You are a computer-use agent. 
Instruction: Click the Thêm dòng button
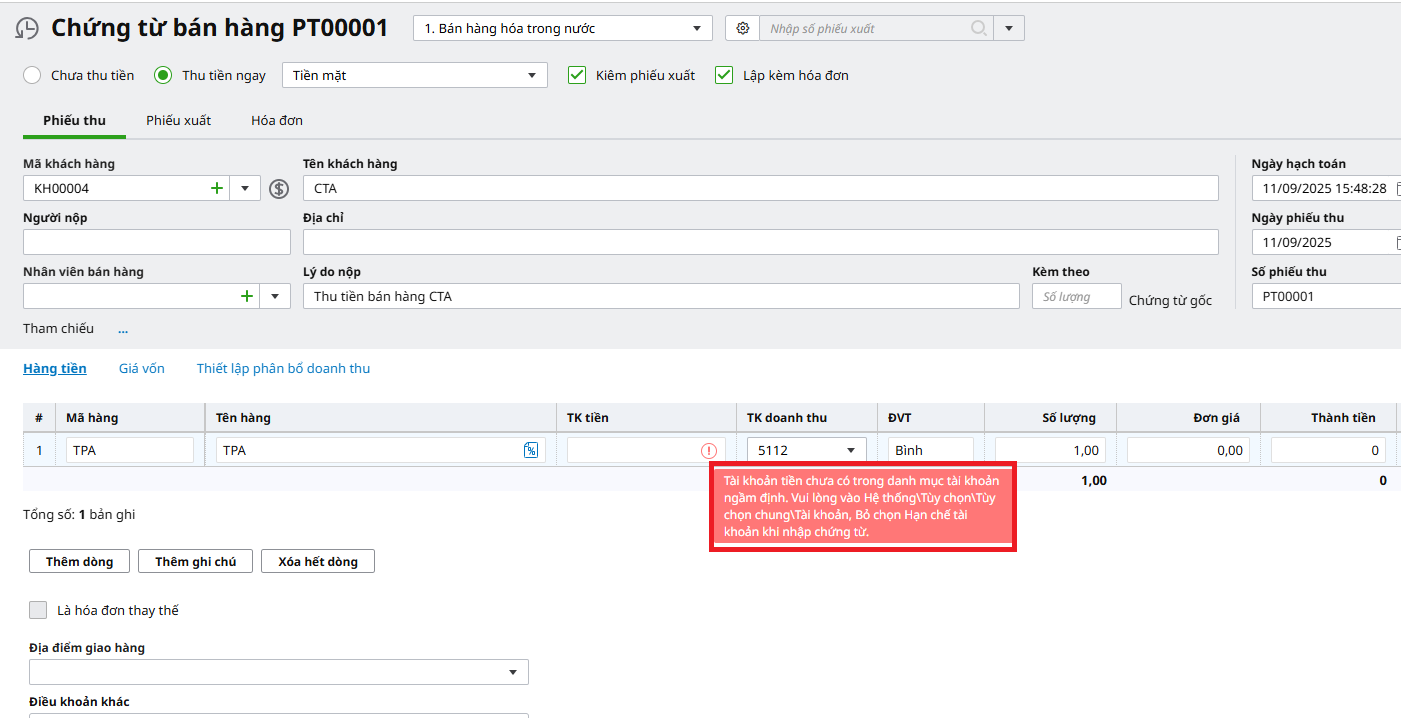tap(79, 562)
